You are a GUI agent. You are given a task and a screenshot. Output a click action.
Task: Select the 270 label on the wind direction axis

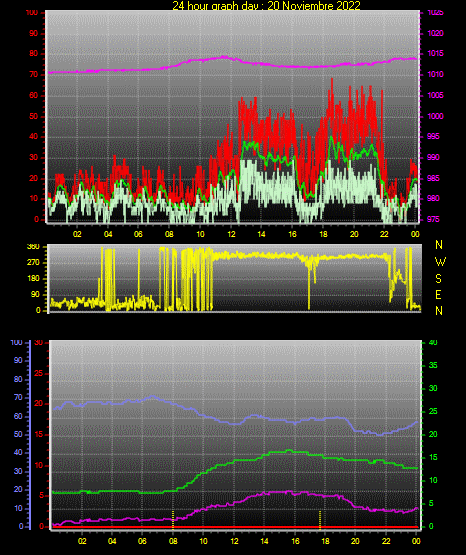[x=33, y=263]
